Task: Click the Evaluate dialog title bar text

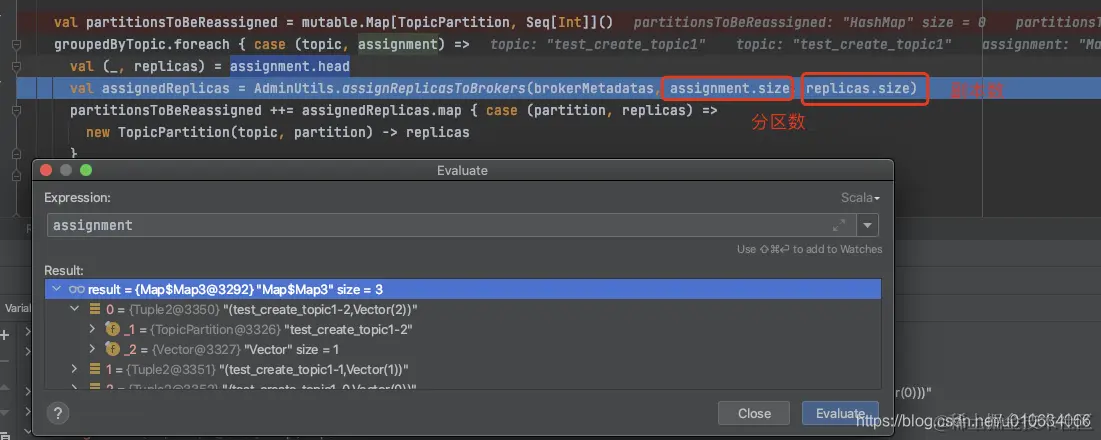Action: 462,171
